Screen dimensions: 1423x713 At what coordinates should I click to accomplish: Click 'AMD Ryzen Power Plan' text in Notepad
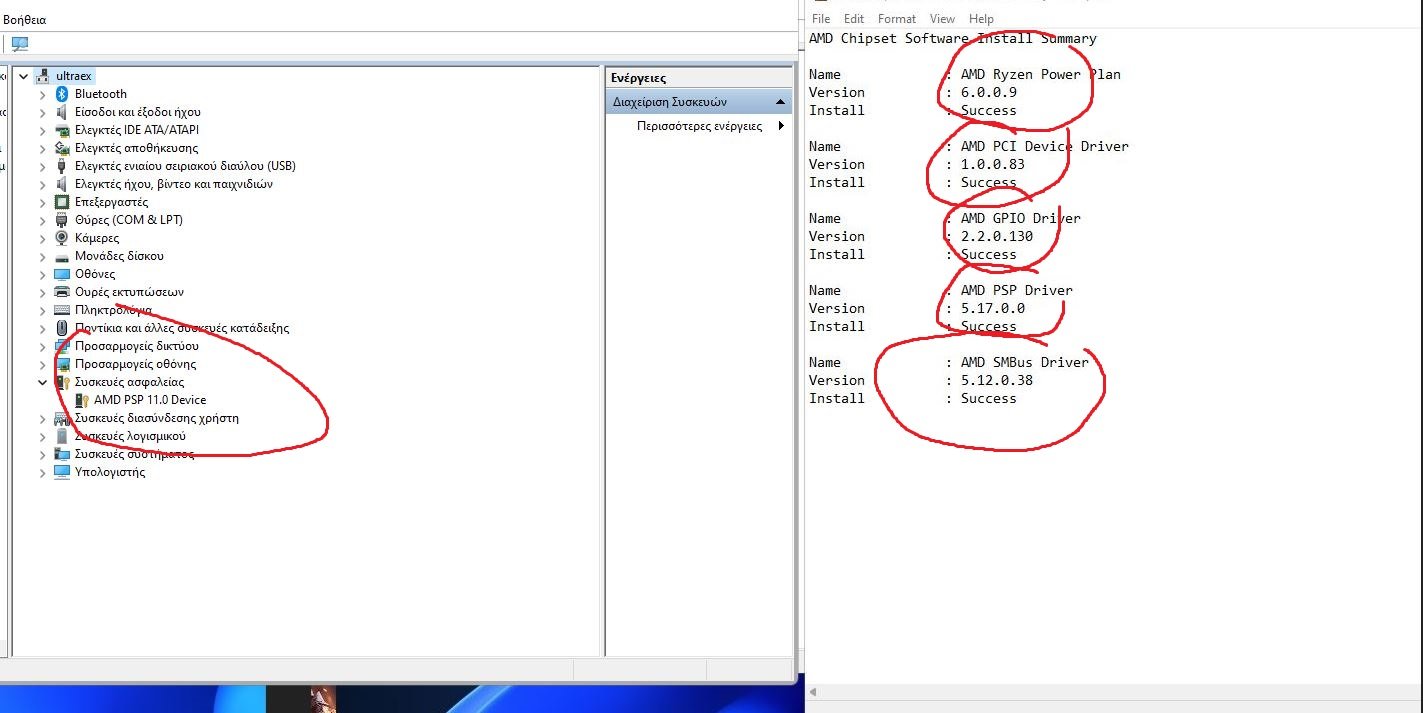[x=1041, y=74]
